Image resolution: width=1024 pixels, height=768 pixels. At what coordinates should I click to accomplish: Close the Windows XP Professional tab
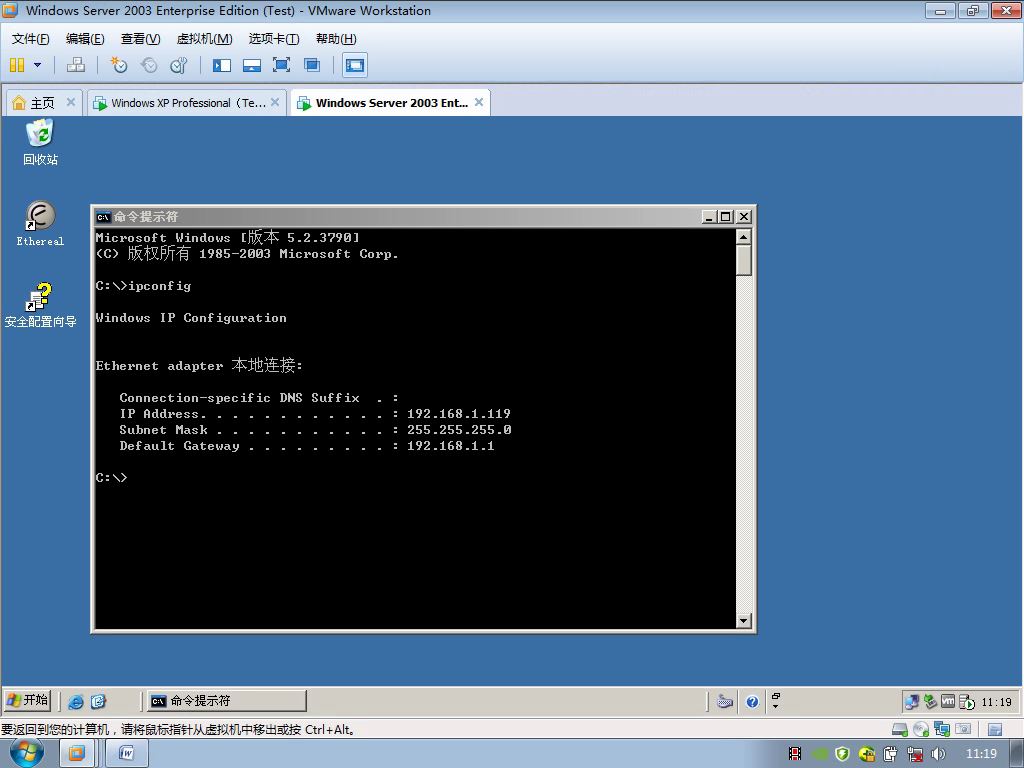pyautogui.click(x=275, y=102)
